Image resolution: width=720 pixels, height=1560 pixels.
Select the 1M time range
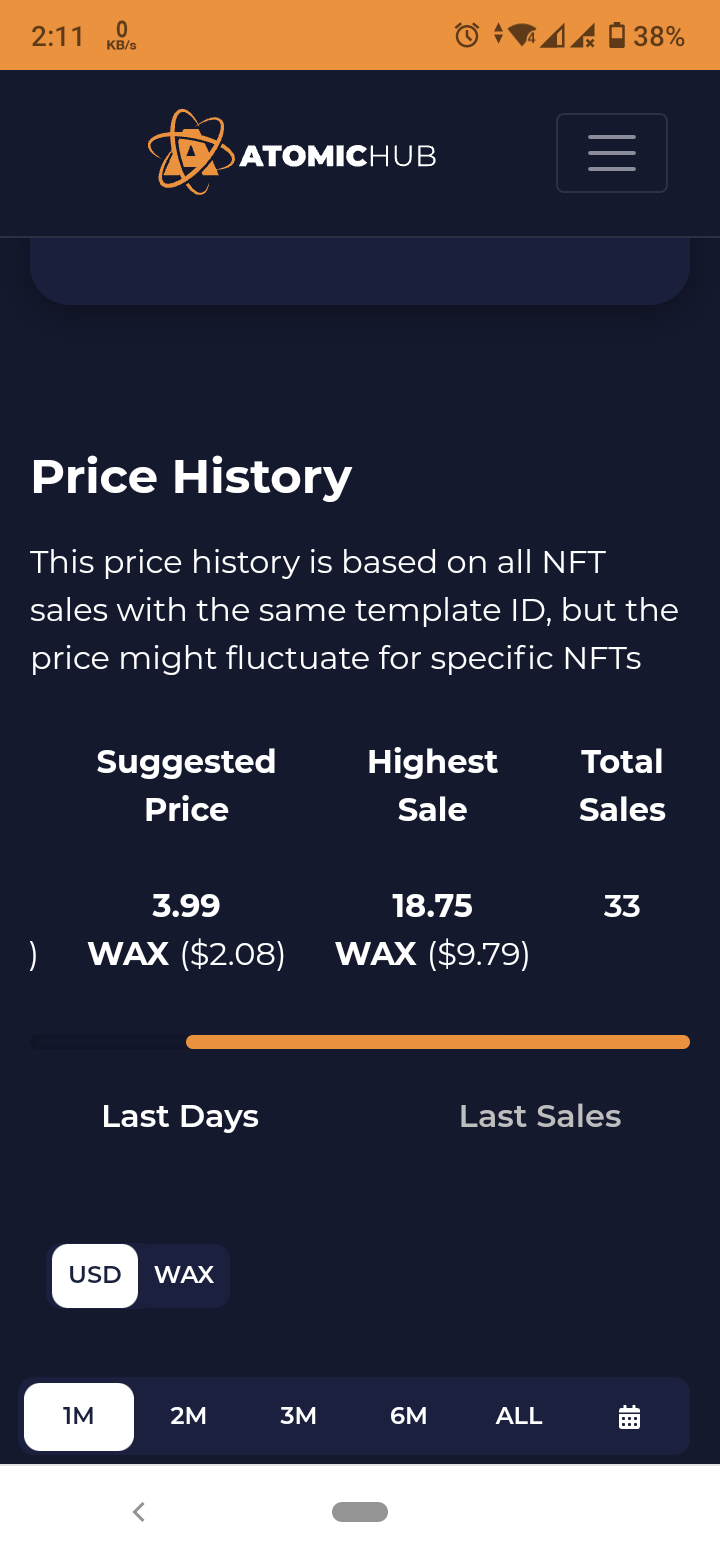pyautogui.click(x=79, y=1416)
